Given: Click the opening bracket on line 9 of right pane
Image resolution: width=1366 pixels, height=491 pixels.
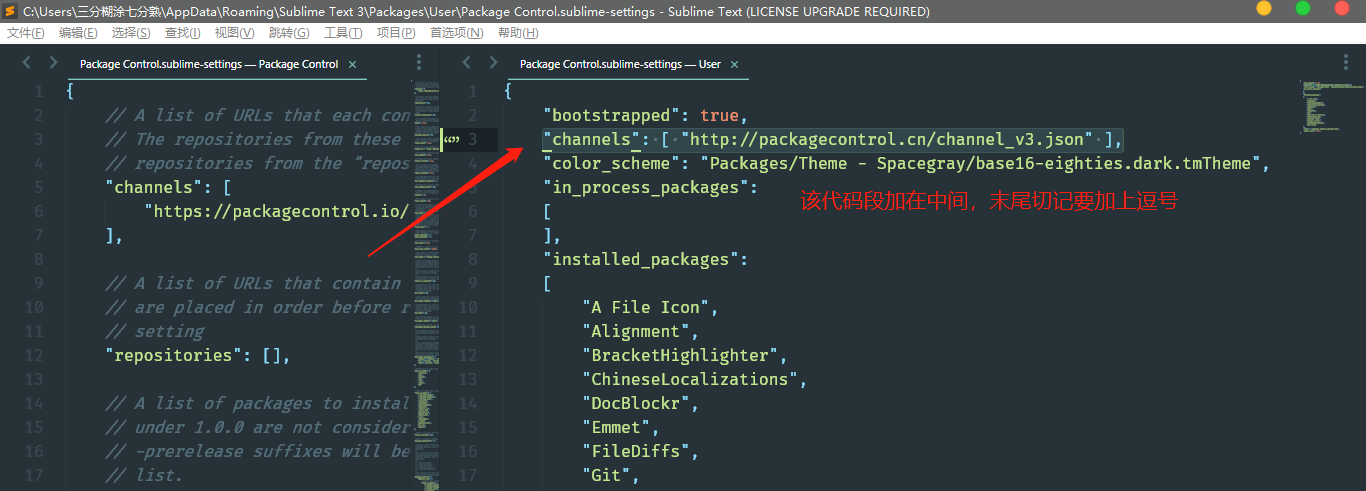Looking at the screenshot, I should coord(547,283).
